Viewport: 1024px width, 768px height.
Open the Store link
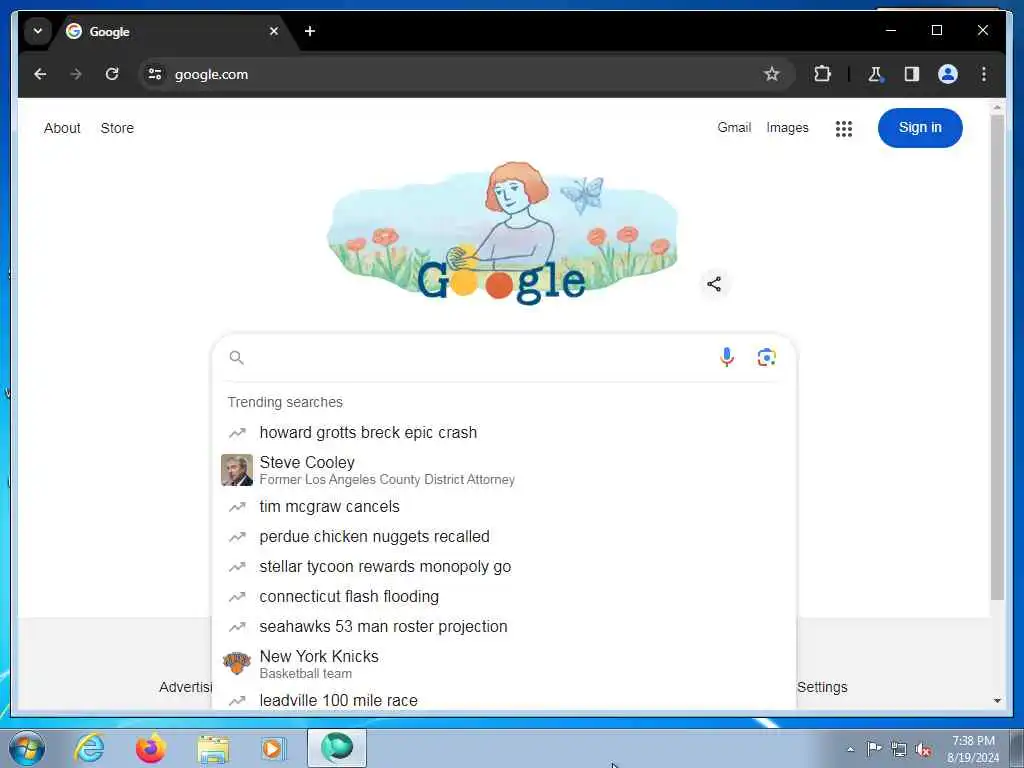[x=117, y=128]
